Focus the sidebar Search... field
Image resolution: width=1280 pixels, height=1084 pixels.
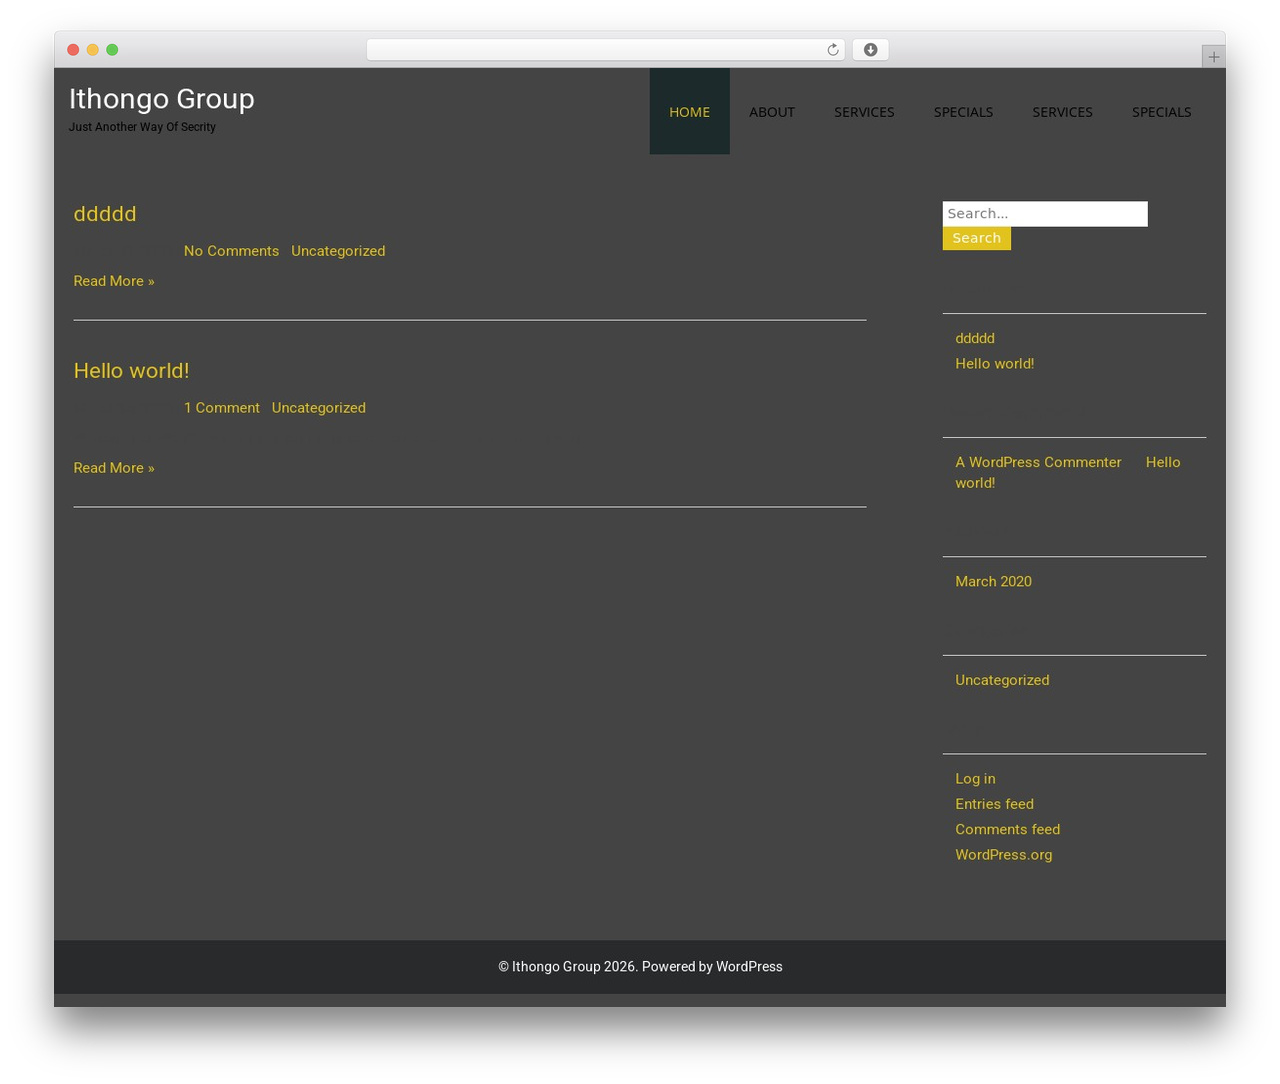coord(1045,214)
